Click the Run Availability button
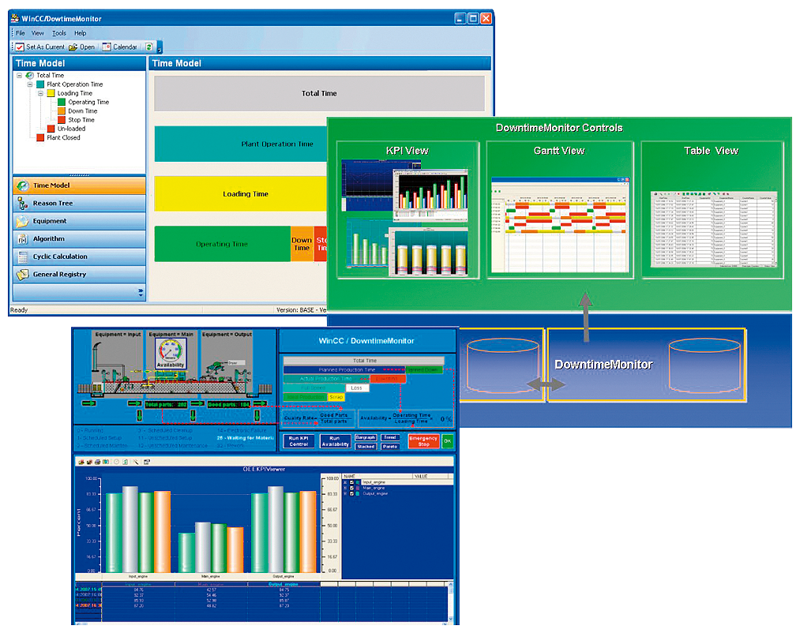Viewport: 800px width, 633px height. [335, 441]
